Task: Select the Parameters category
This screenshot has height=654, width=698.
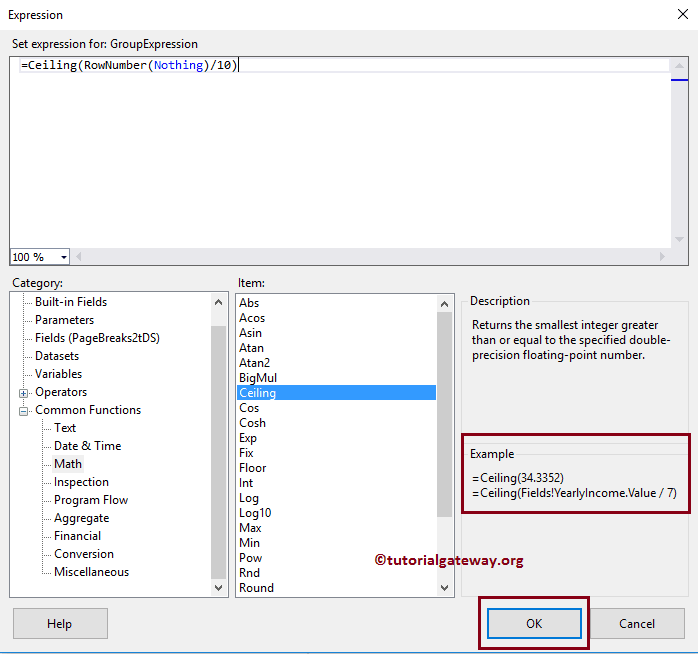Action: click(65, 320)
